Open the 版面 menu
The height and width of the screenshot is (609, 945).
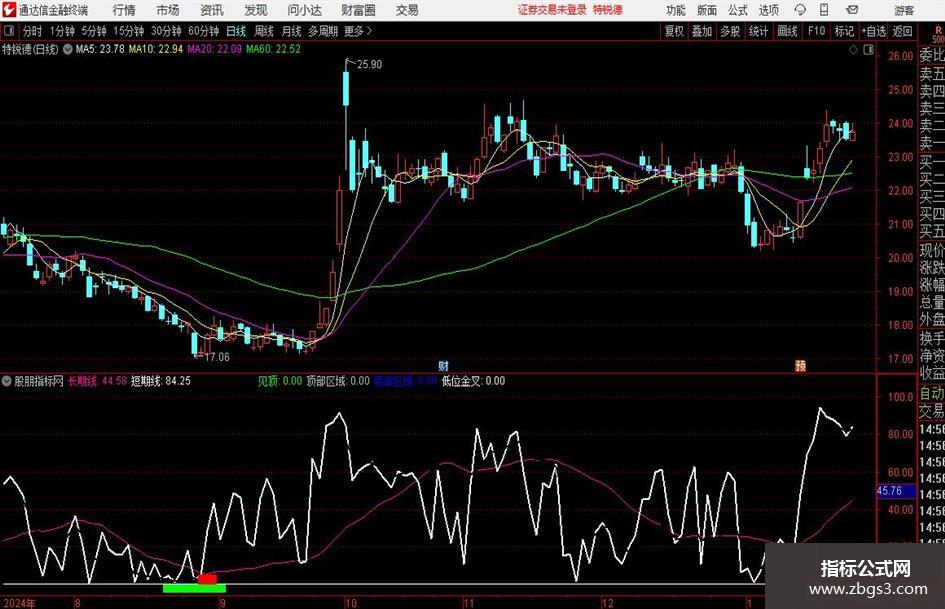point(706,10)
